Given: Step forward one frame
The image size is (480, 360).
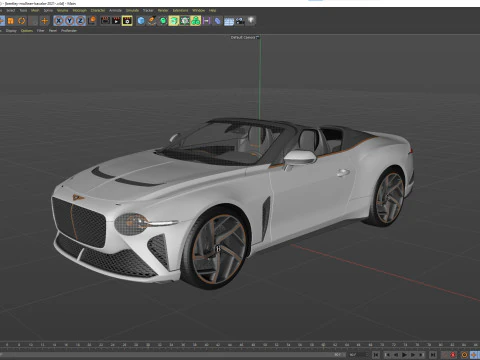Looking at the screenshot, I should (x=413, y=355).
